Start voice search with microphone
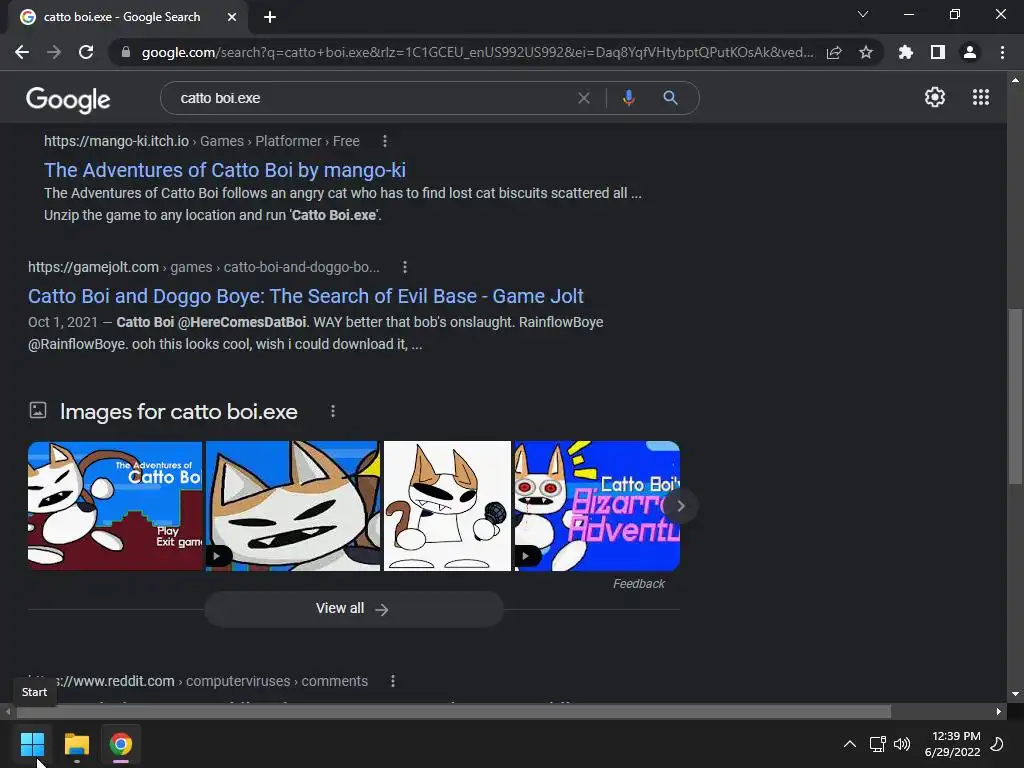The height and width of the screenshot is (768, 1024). [x=628, y=98]
